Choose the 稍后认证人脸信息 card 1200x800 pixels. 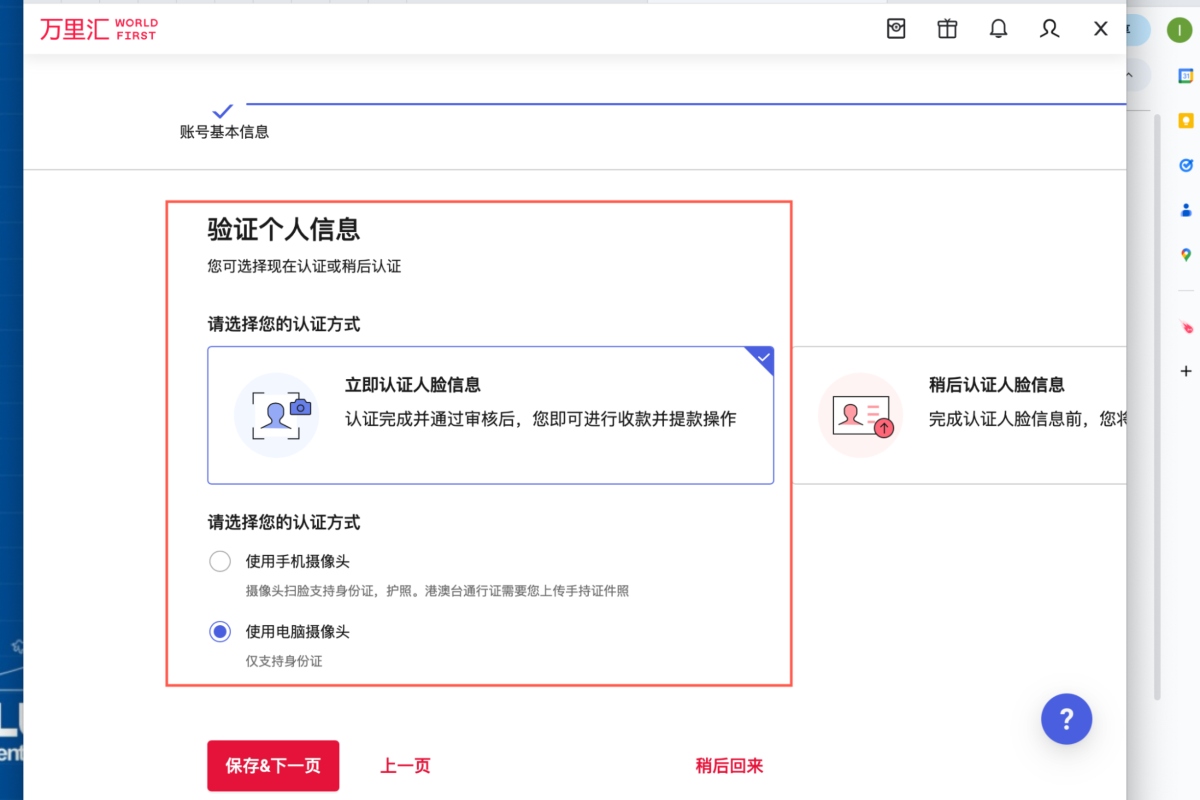(x=960, y=415)
